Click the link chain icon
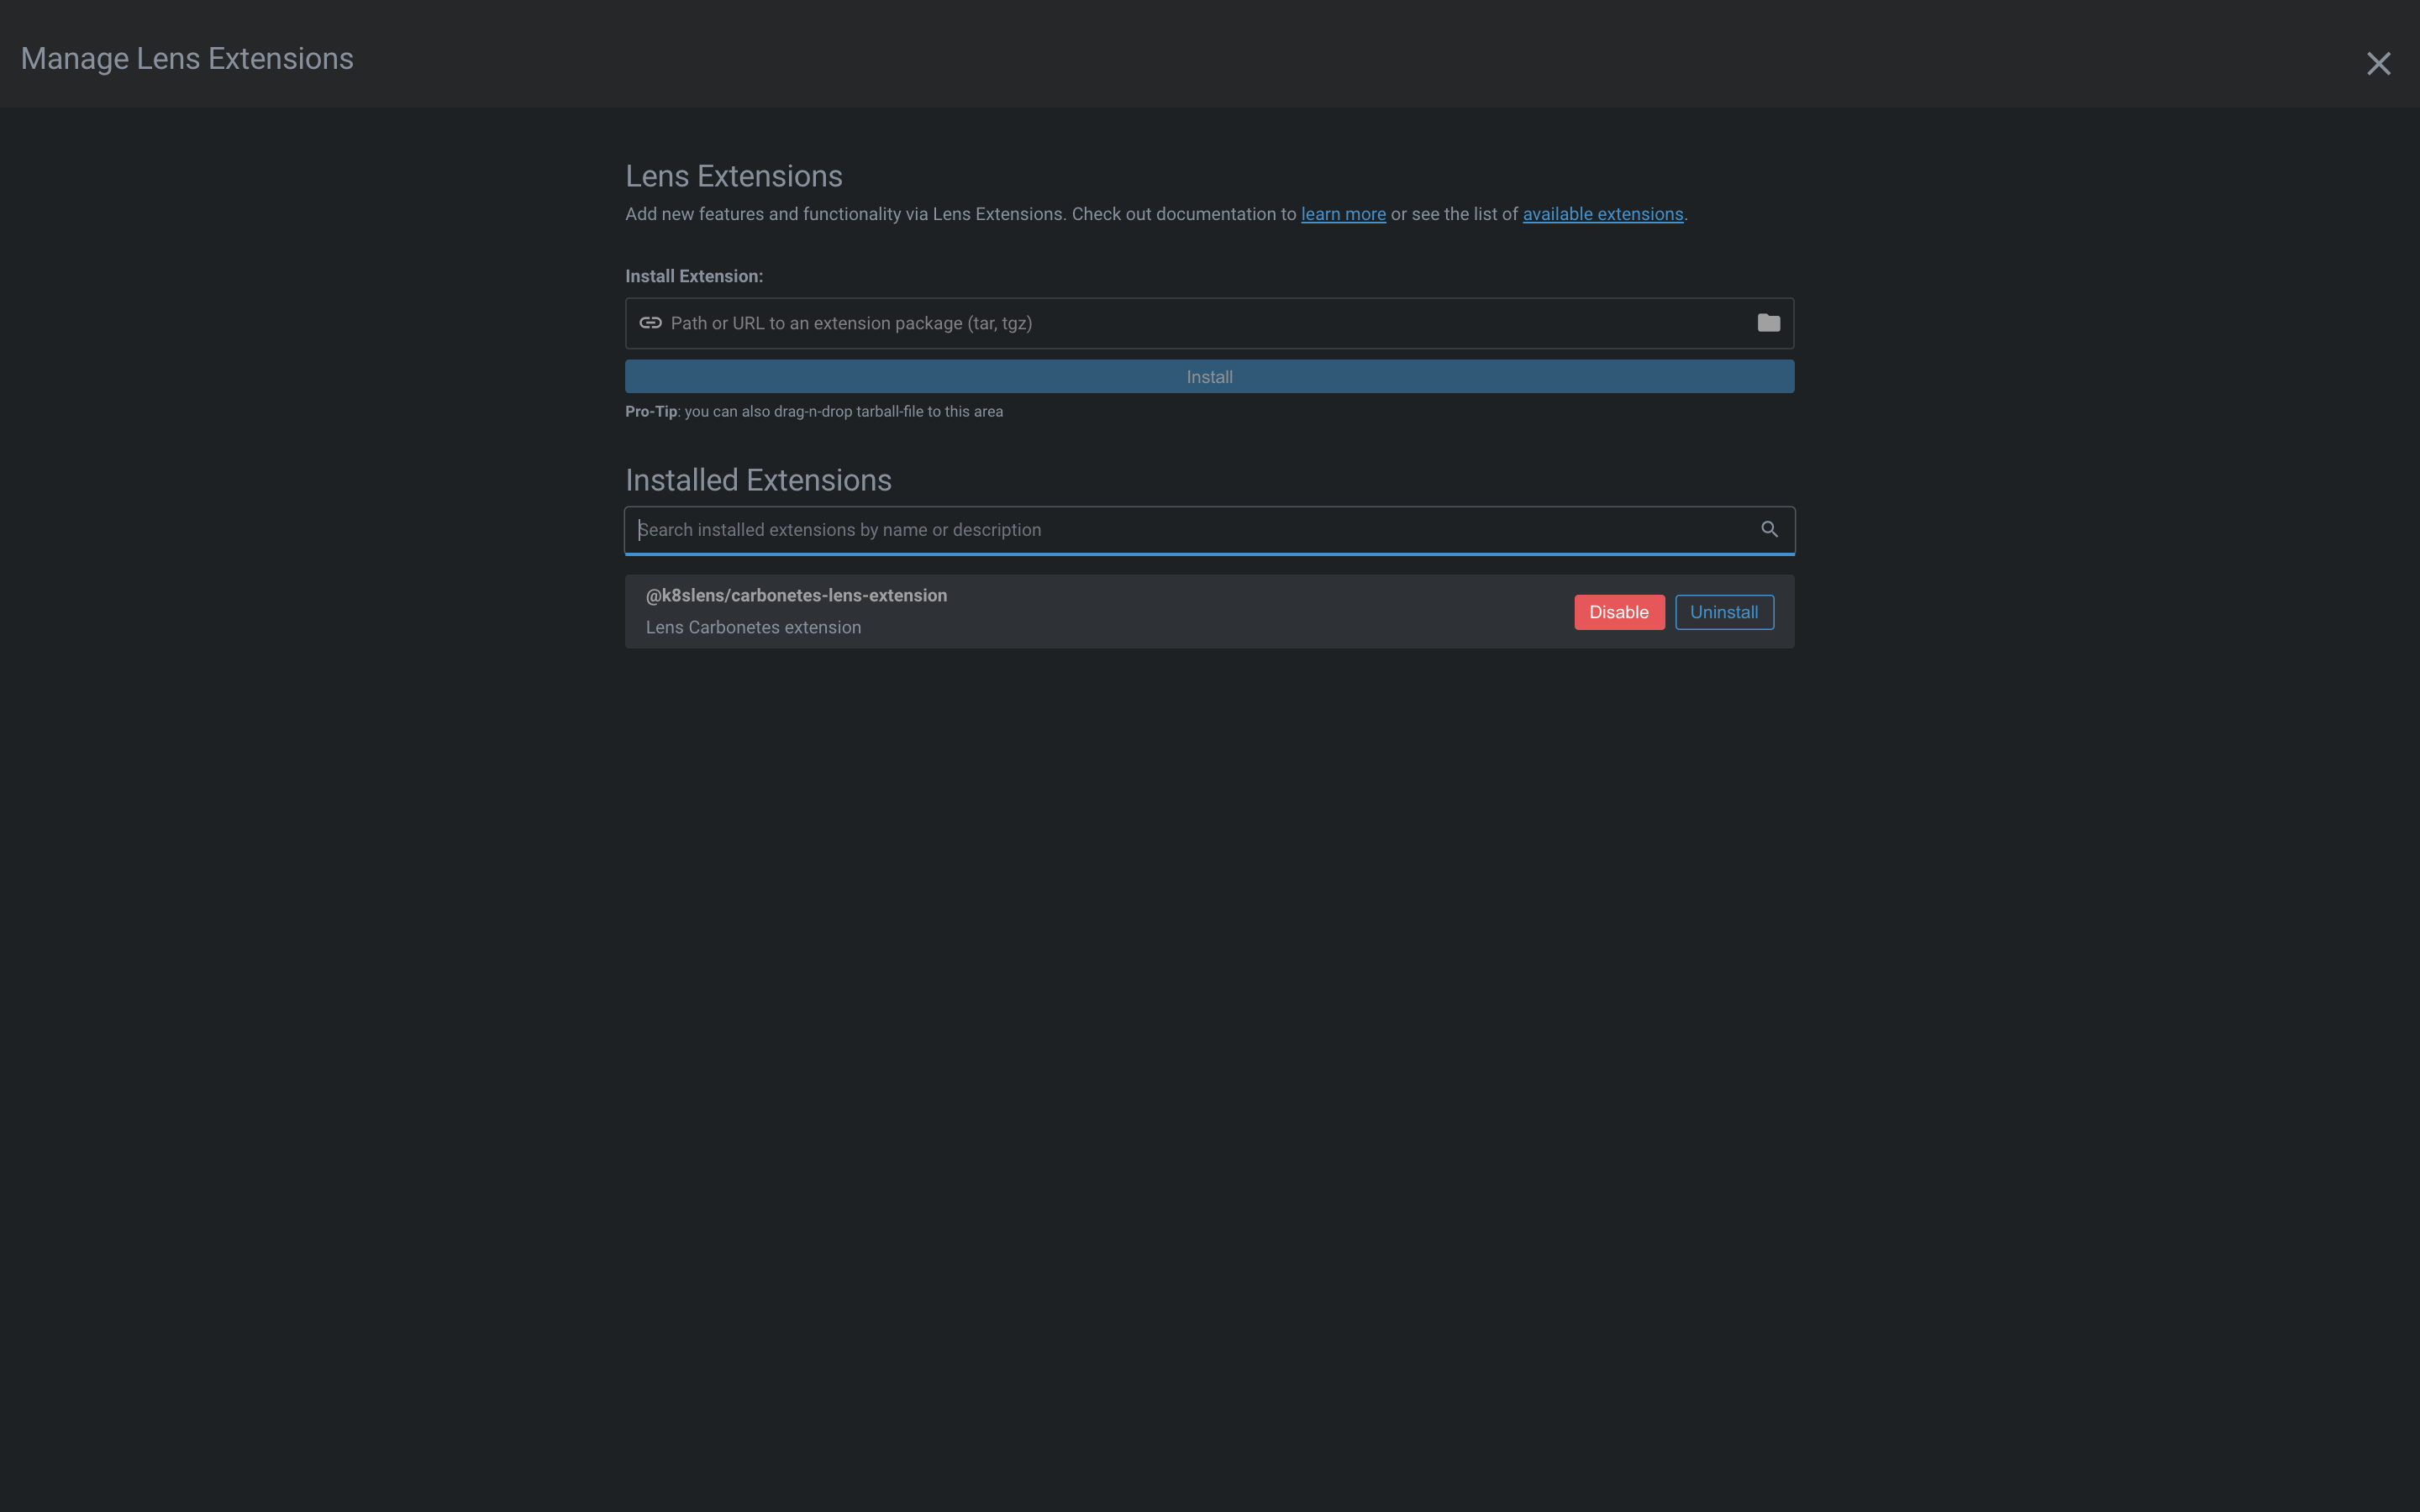Image resolution: width=2420 pixels, height=1512 pixels. 650,323
